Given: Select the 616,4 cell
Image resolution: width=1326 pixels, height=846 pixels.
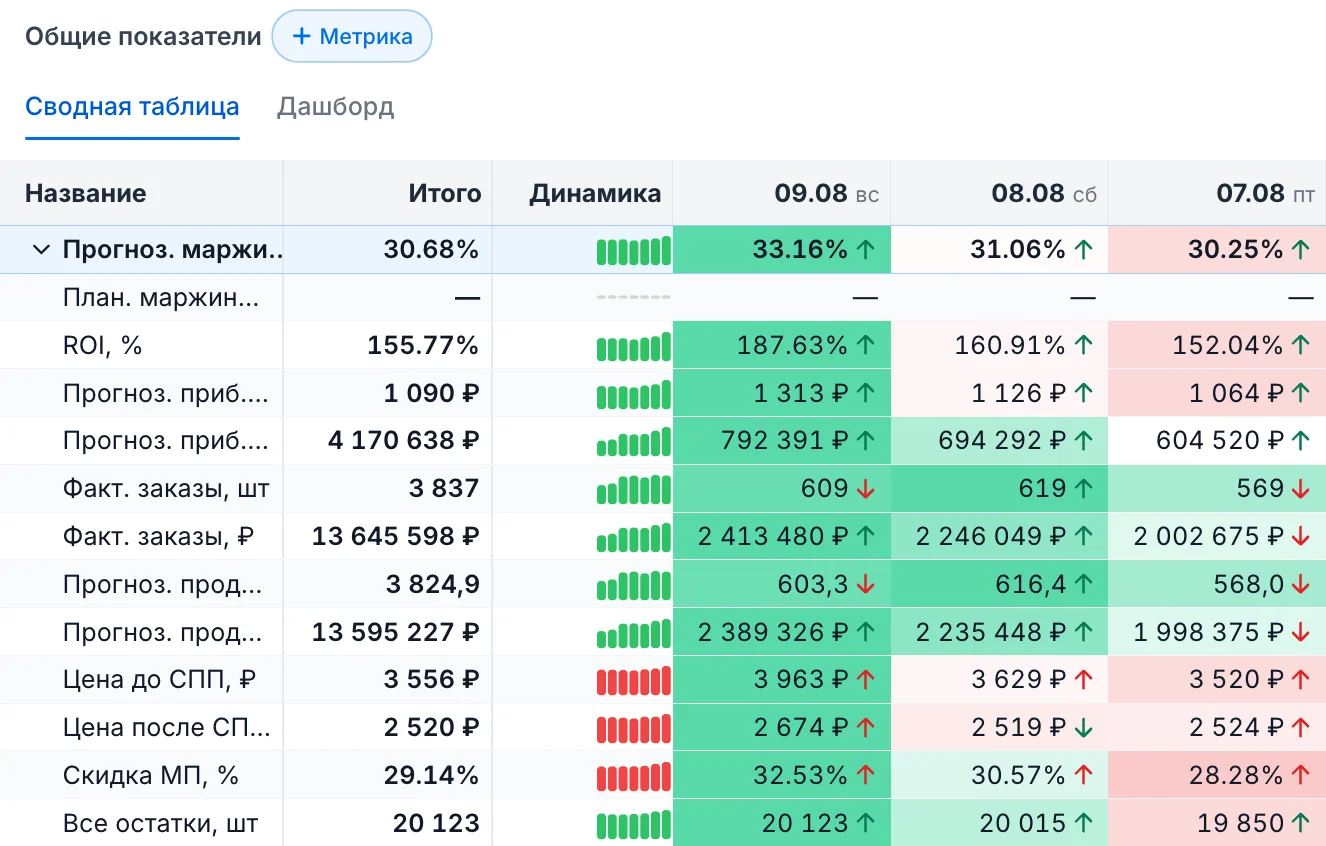Looking at the screenshot, I should [1000, 585].
